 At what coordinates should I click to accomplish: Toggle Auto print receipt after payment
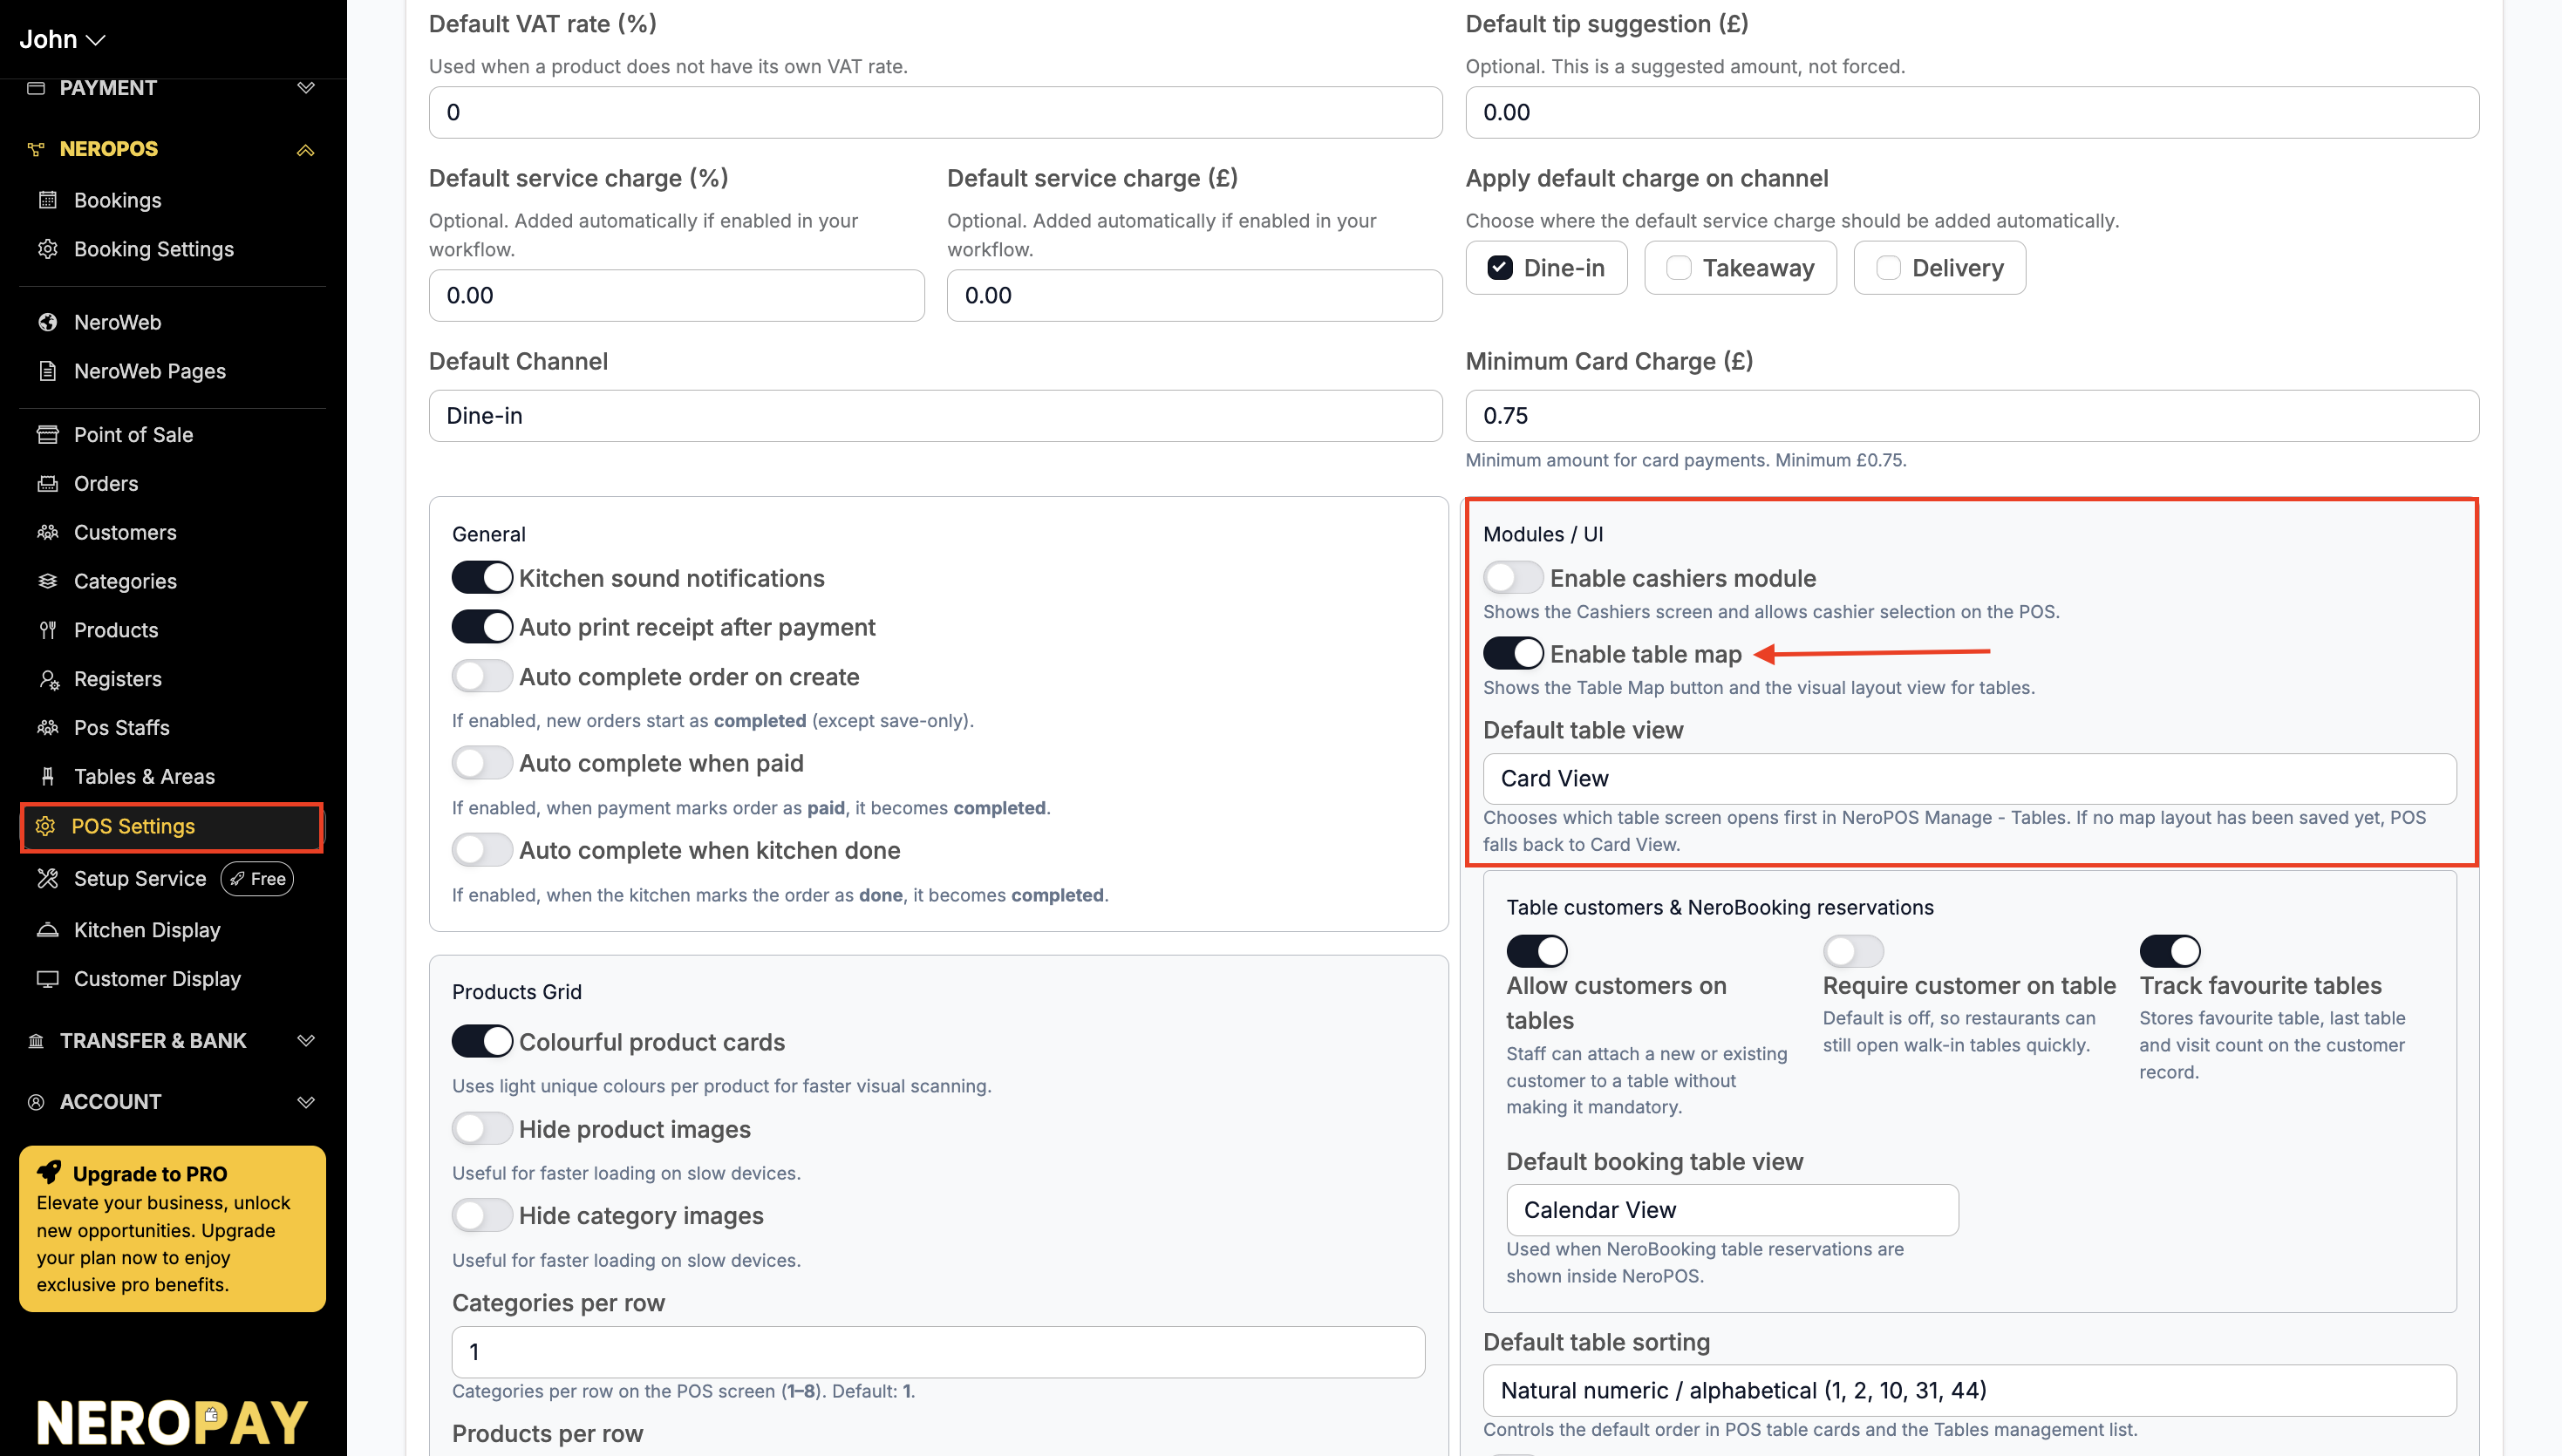[482, 627]
